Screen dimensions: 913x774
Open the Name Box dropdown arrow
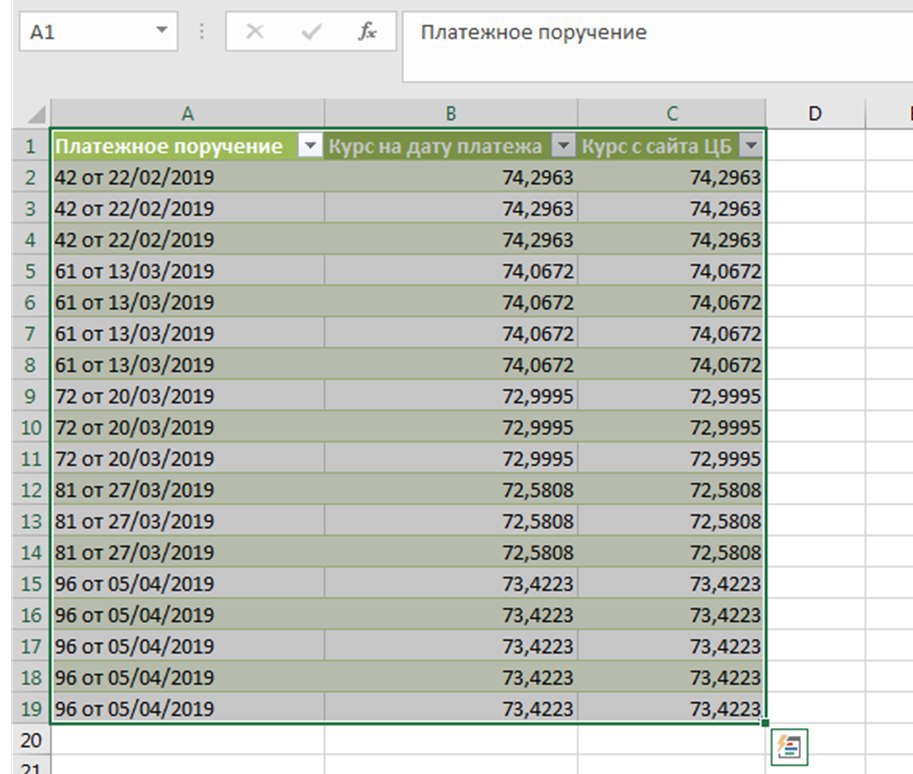coord(162,30)
